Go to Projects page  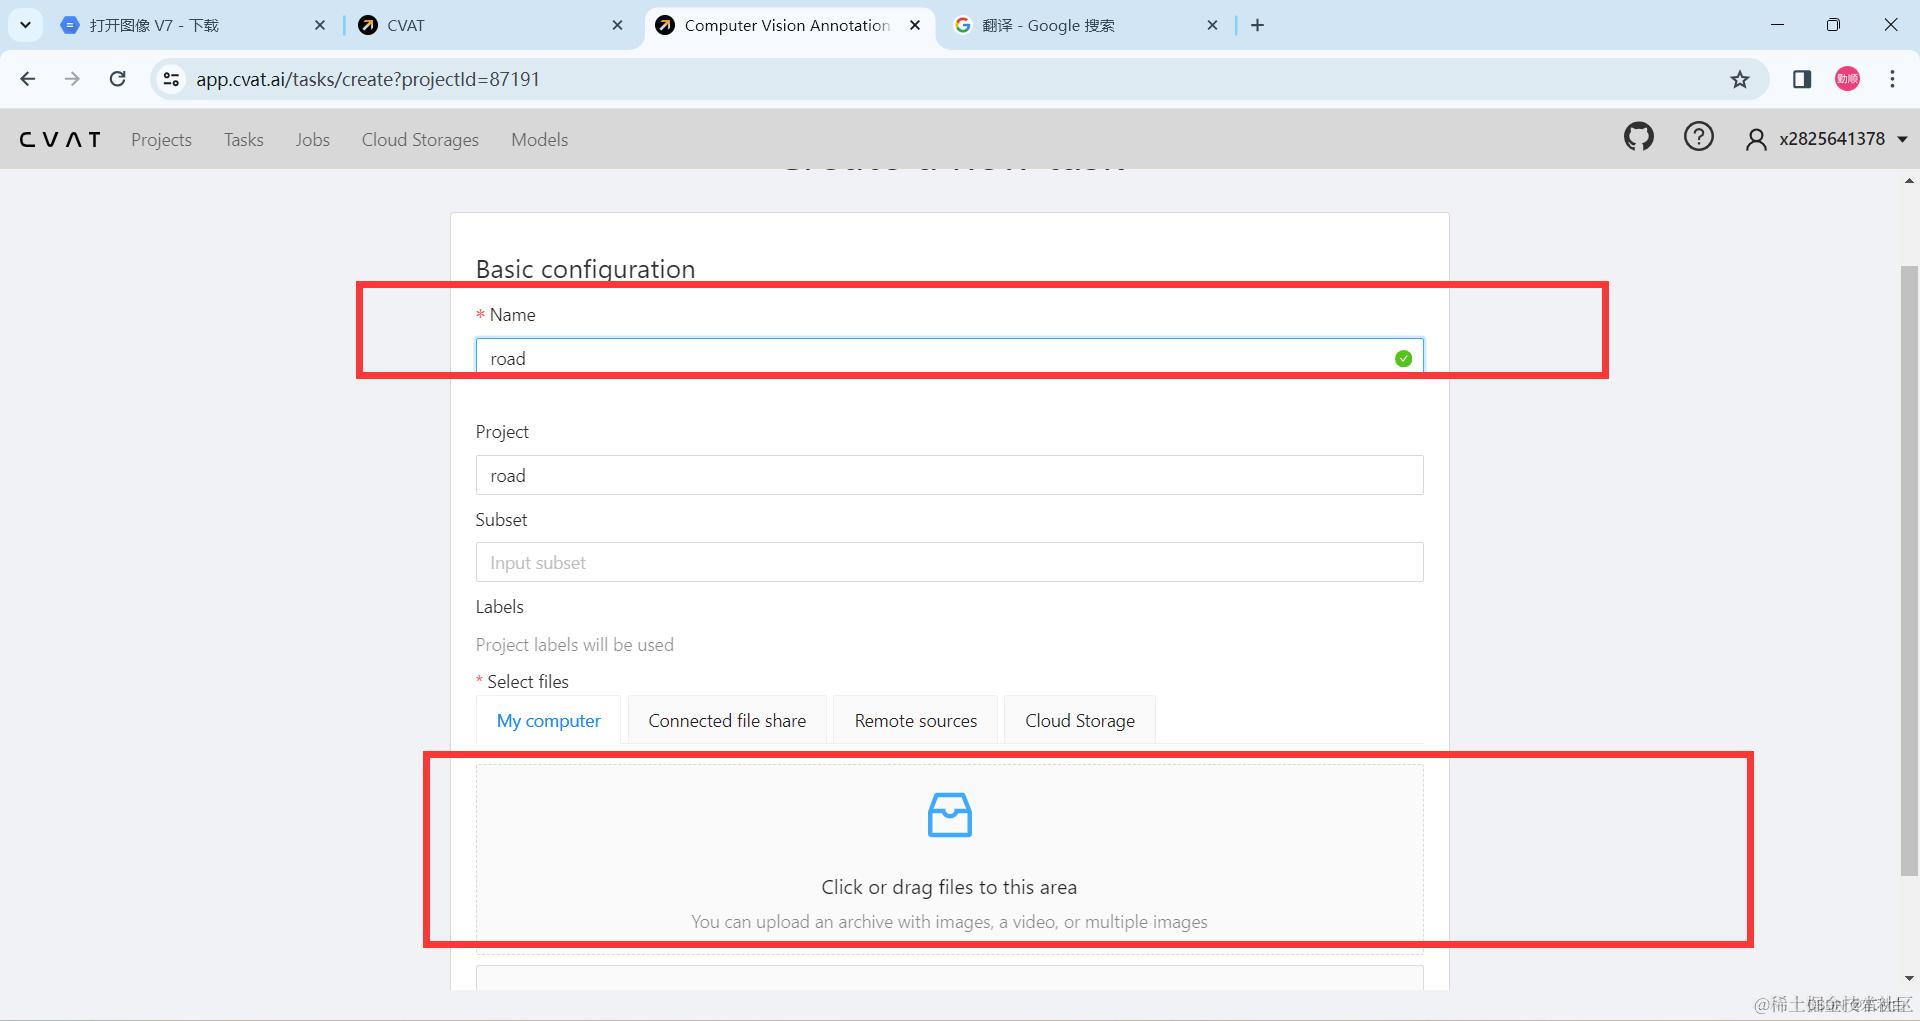point(161,140)
